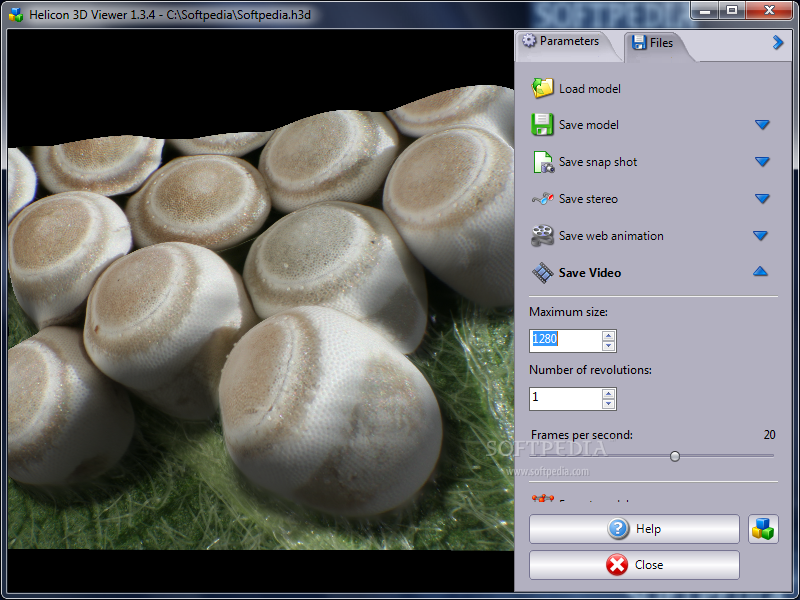This screenshot has height=600, width=800.
Task: Click the Frames per second label
Action: (x=582, y=435)
